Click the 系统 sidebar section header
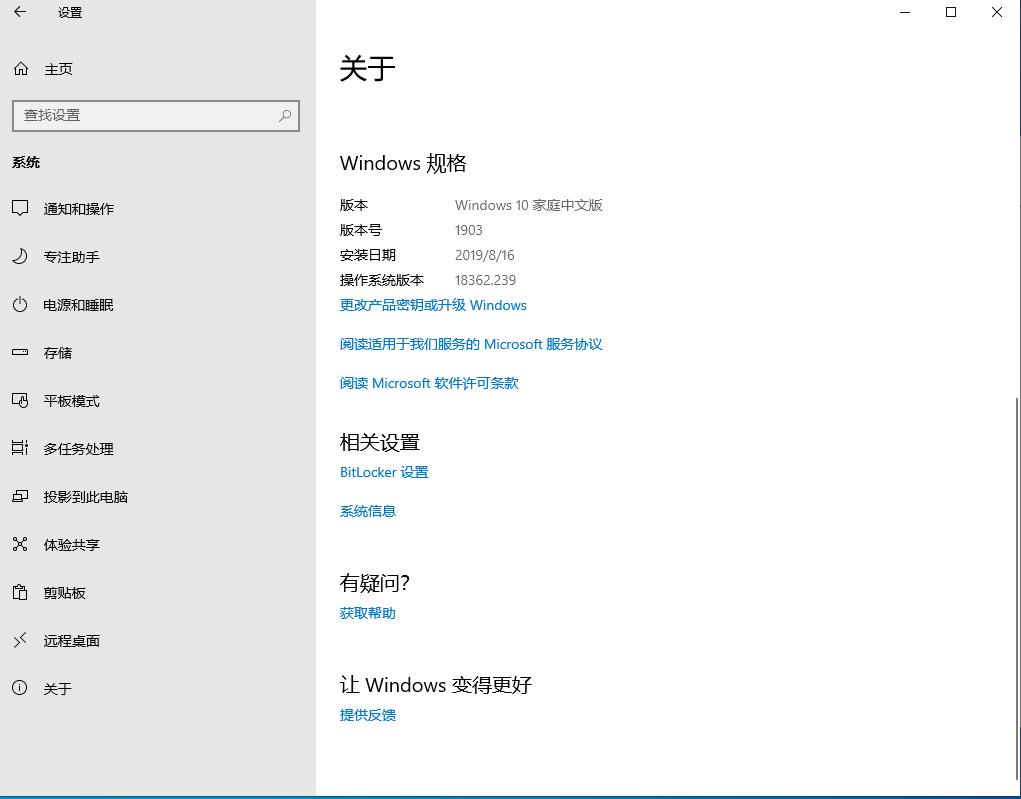This screenshot has width=1021, height=799. (x=26, y=163)
